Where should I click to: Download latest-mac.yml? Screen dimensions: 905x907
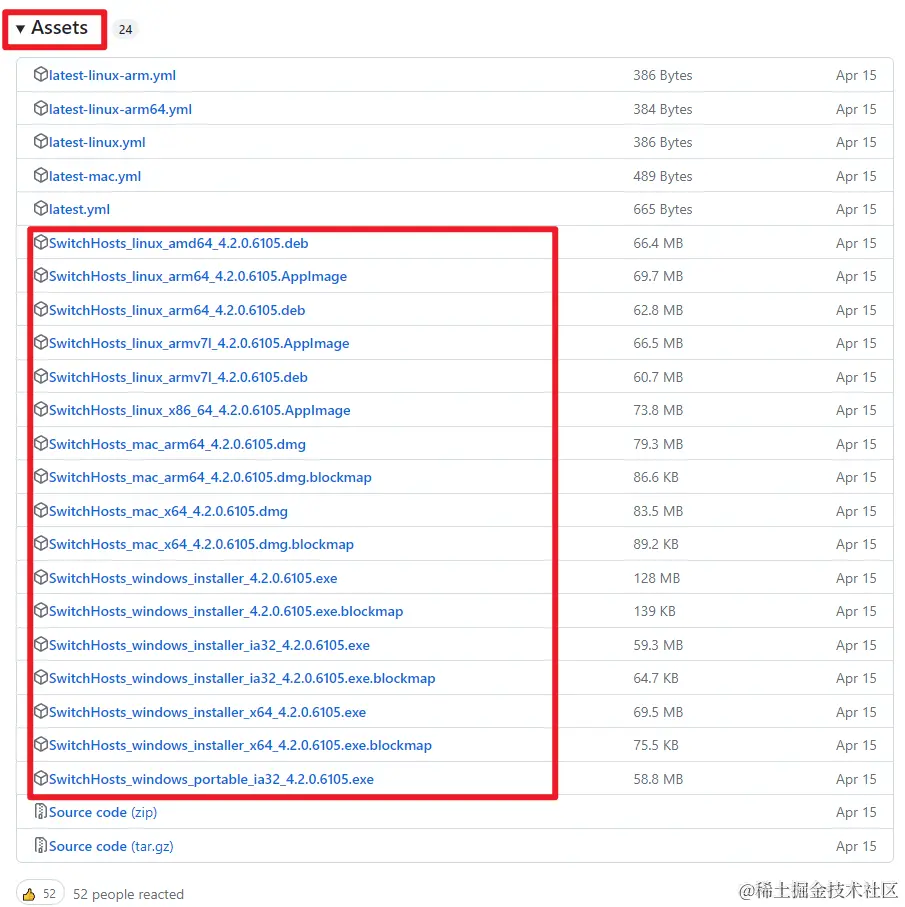tap(95, 176)
